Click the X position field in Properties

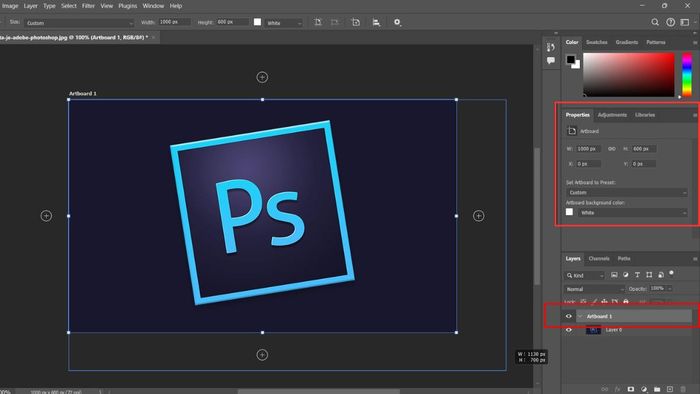tap(588, 164)
